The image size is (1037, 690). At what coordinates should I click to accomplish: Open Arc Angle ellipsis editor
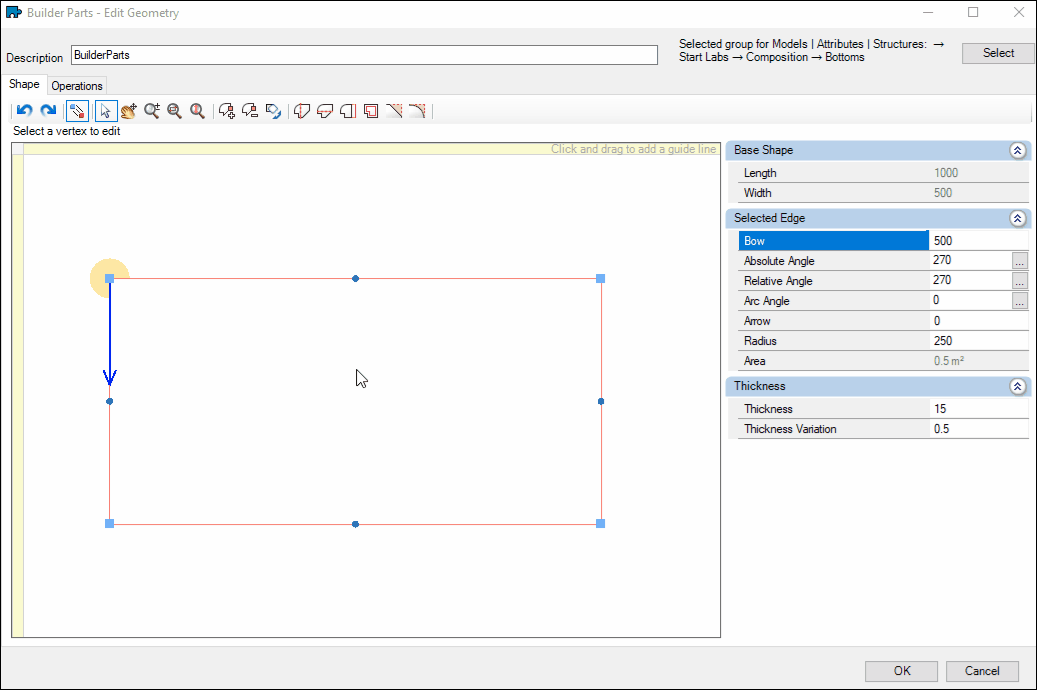coord(1020,301)
